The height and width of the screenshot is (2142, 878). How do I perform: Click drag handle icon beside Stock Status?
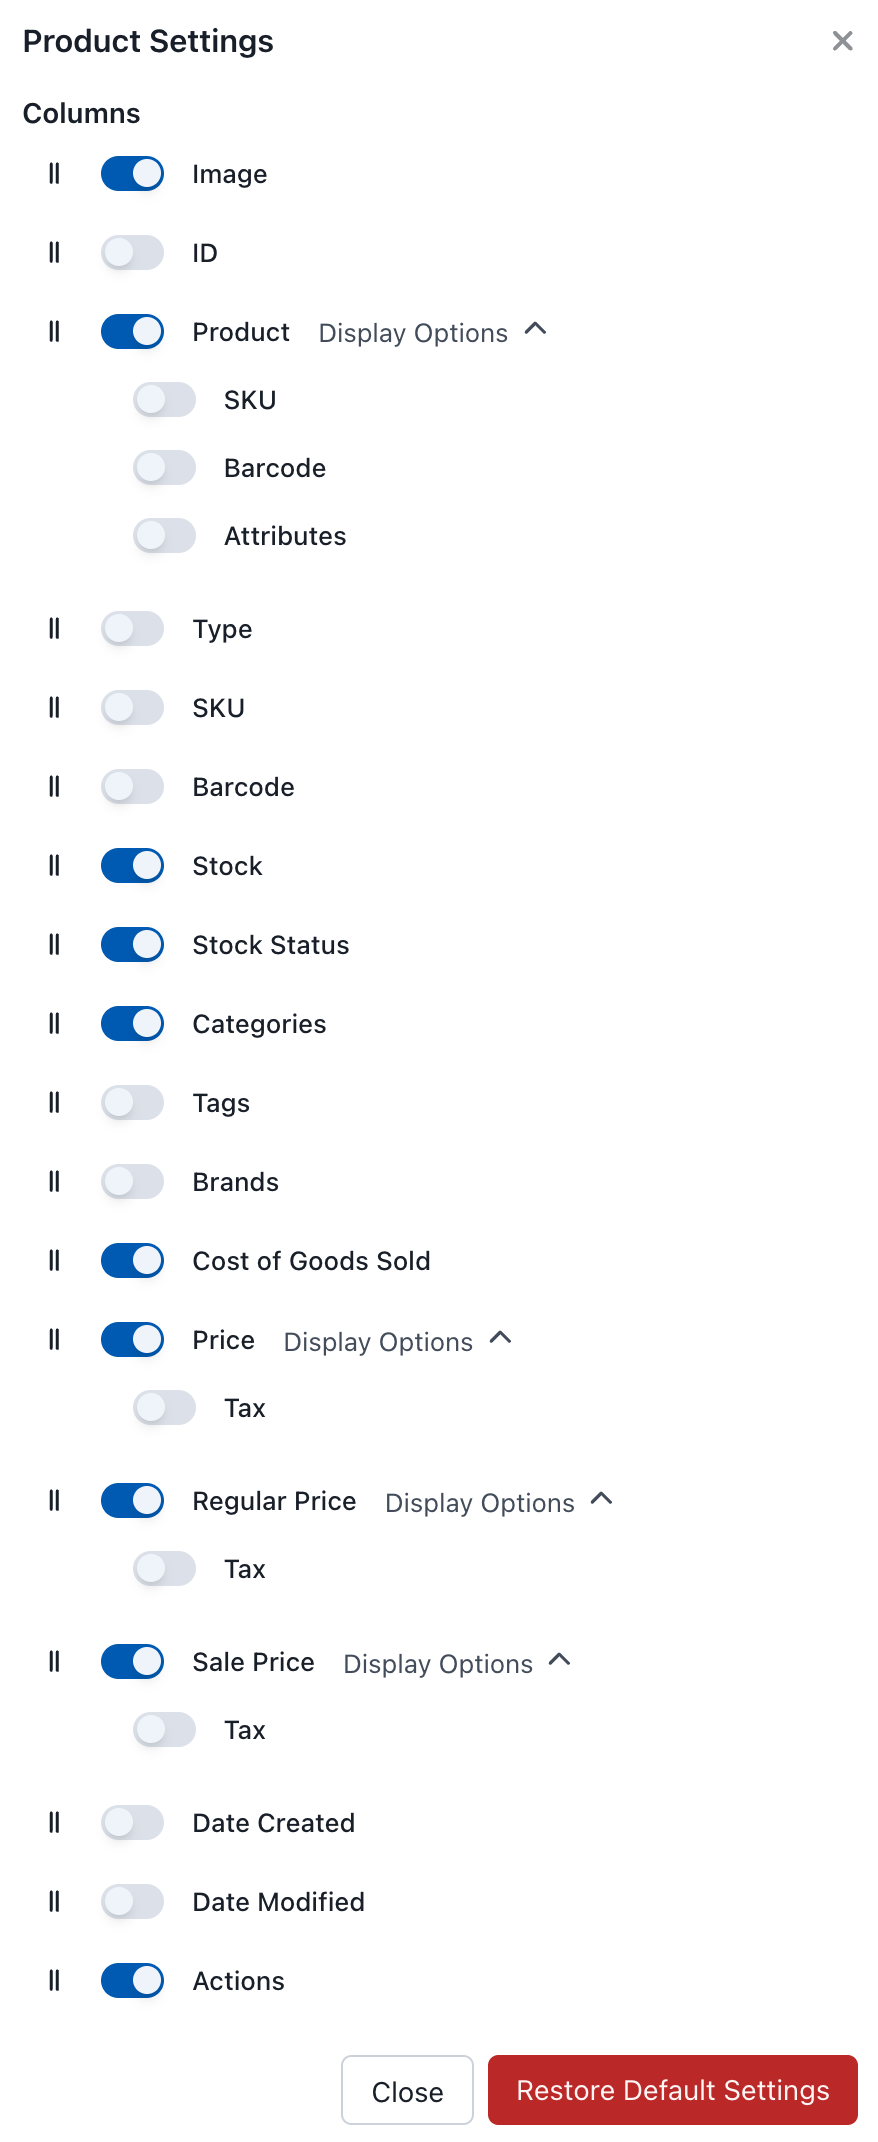click(54, 945)
